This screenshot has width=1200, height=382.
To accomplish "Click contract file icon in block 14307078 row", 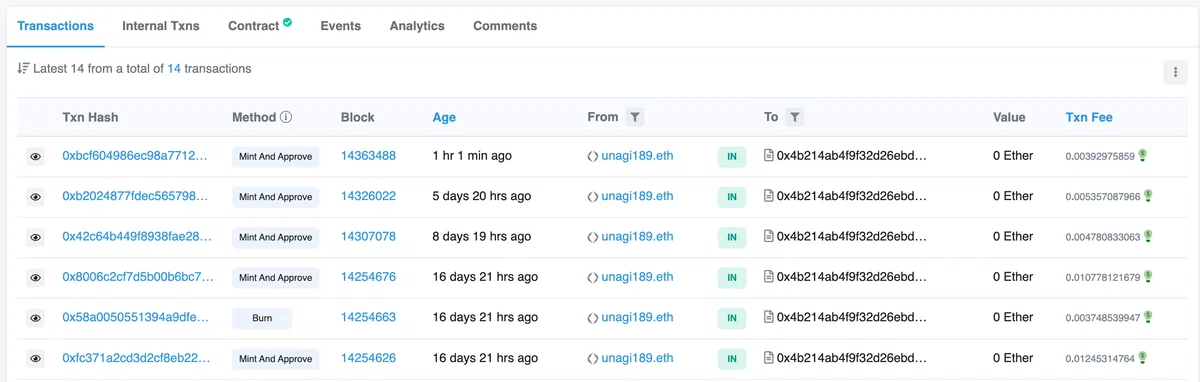I will pyautogui.click(x=768, y=237).
